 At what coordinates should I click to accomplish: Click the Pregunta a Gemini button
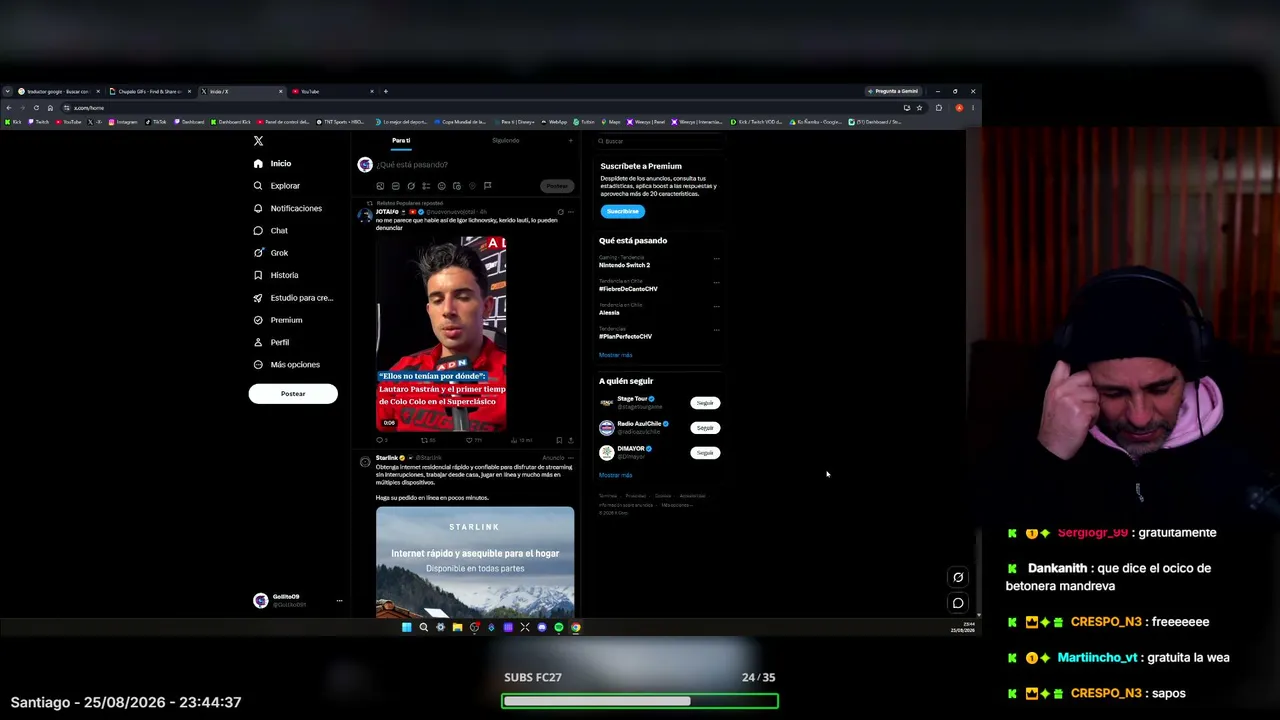click(892, 92)
